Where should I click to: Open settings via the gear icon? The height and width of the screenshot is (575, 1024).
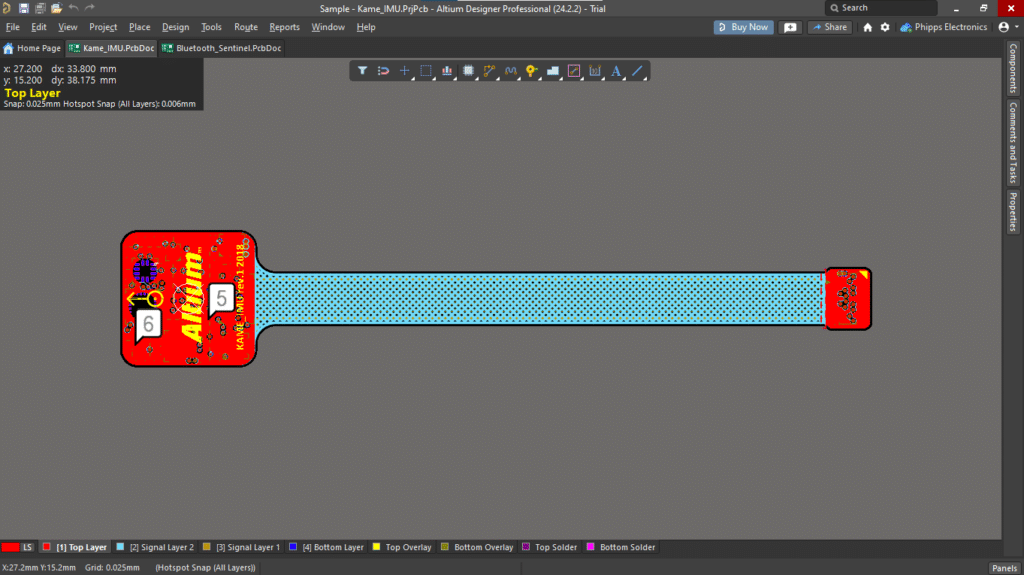pos(885,27)
